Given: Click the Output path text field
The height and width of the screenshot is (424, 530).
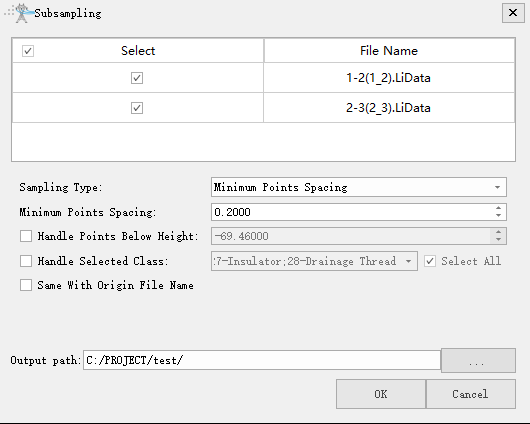Looking at the screenshot, I should [x=262, y=360].
